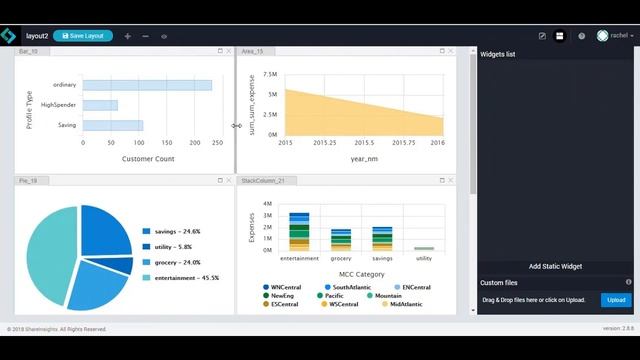Toggle ESCentral legend item
This screenshot has height=360, width=640.
click(x=280, y=304)
